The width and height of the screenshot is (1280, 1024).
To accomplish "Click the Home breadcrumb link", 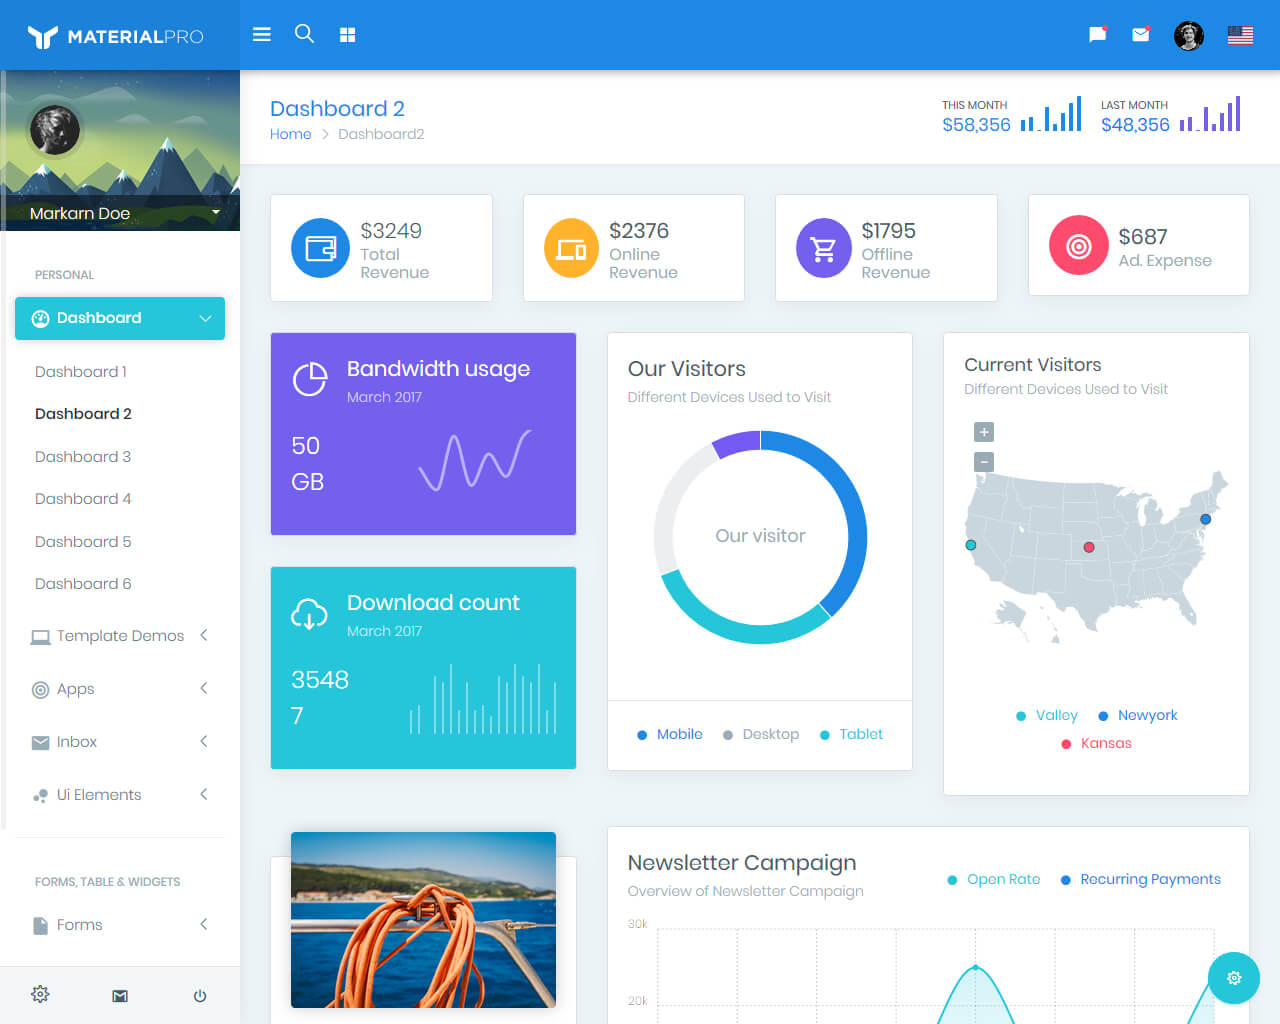I will pos(290,133).
